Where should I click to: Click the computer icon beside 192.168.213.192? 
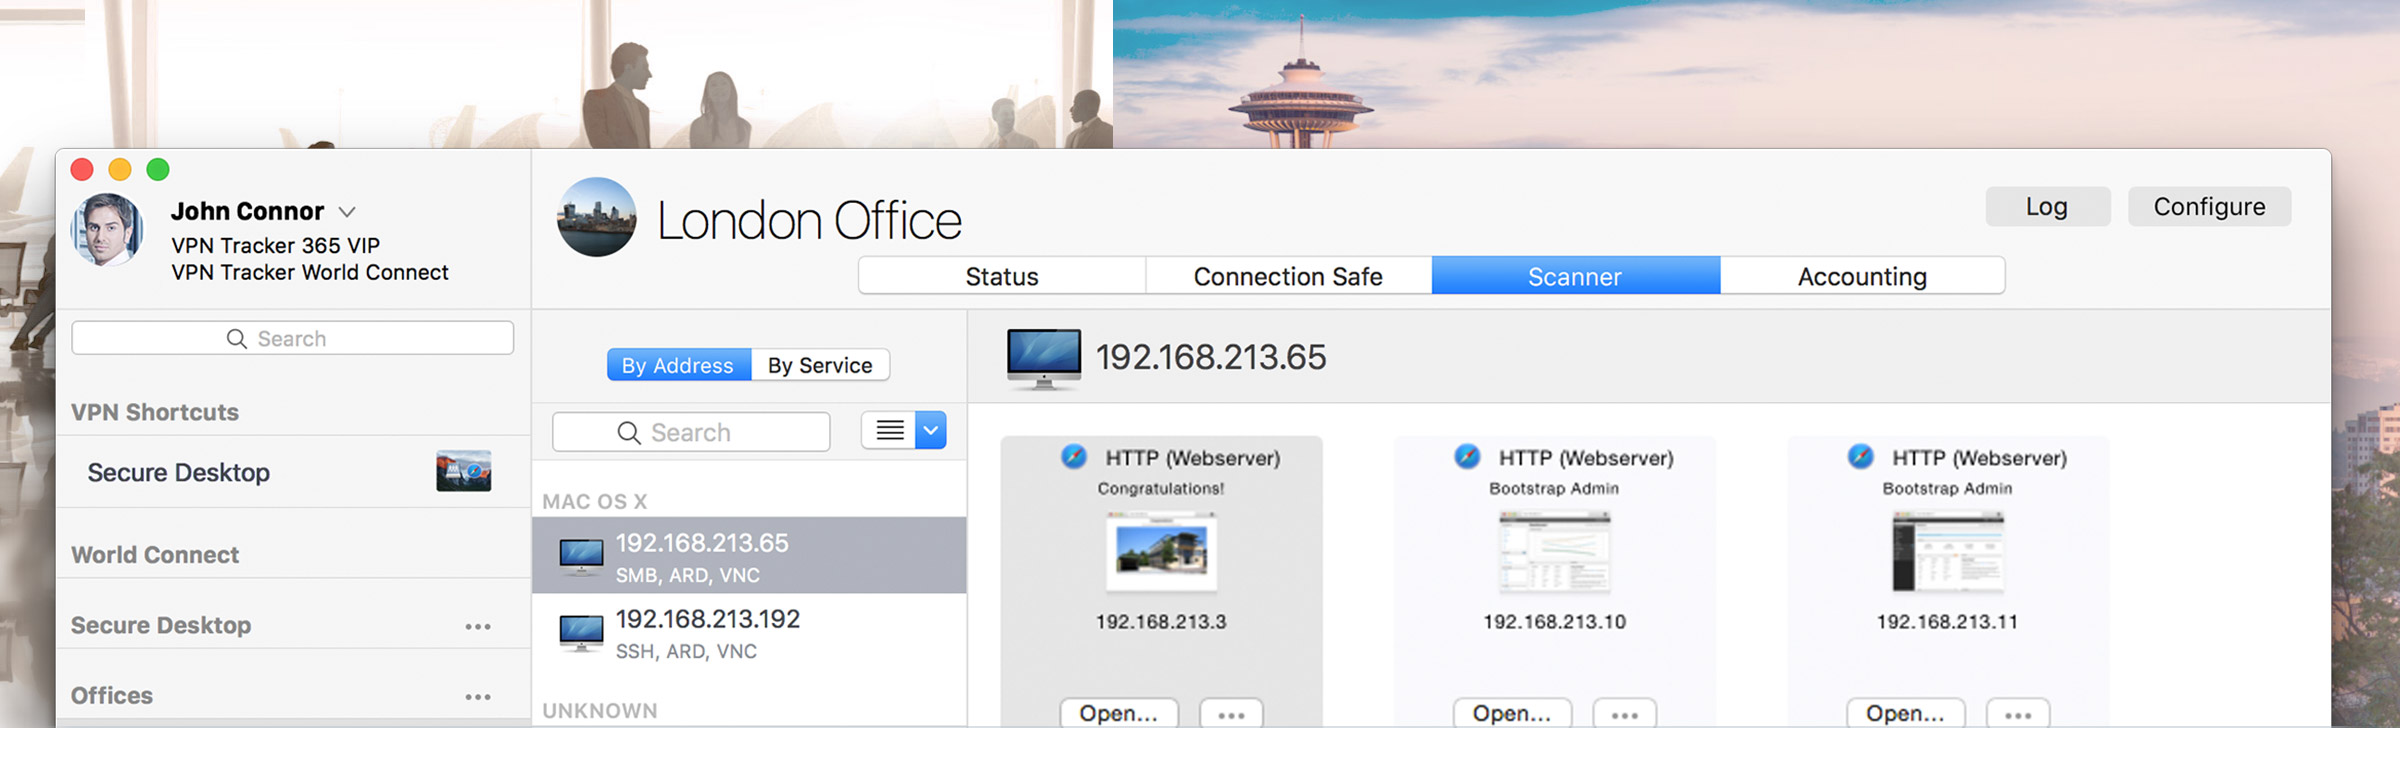581,634
